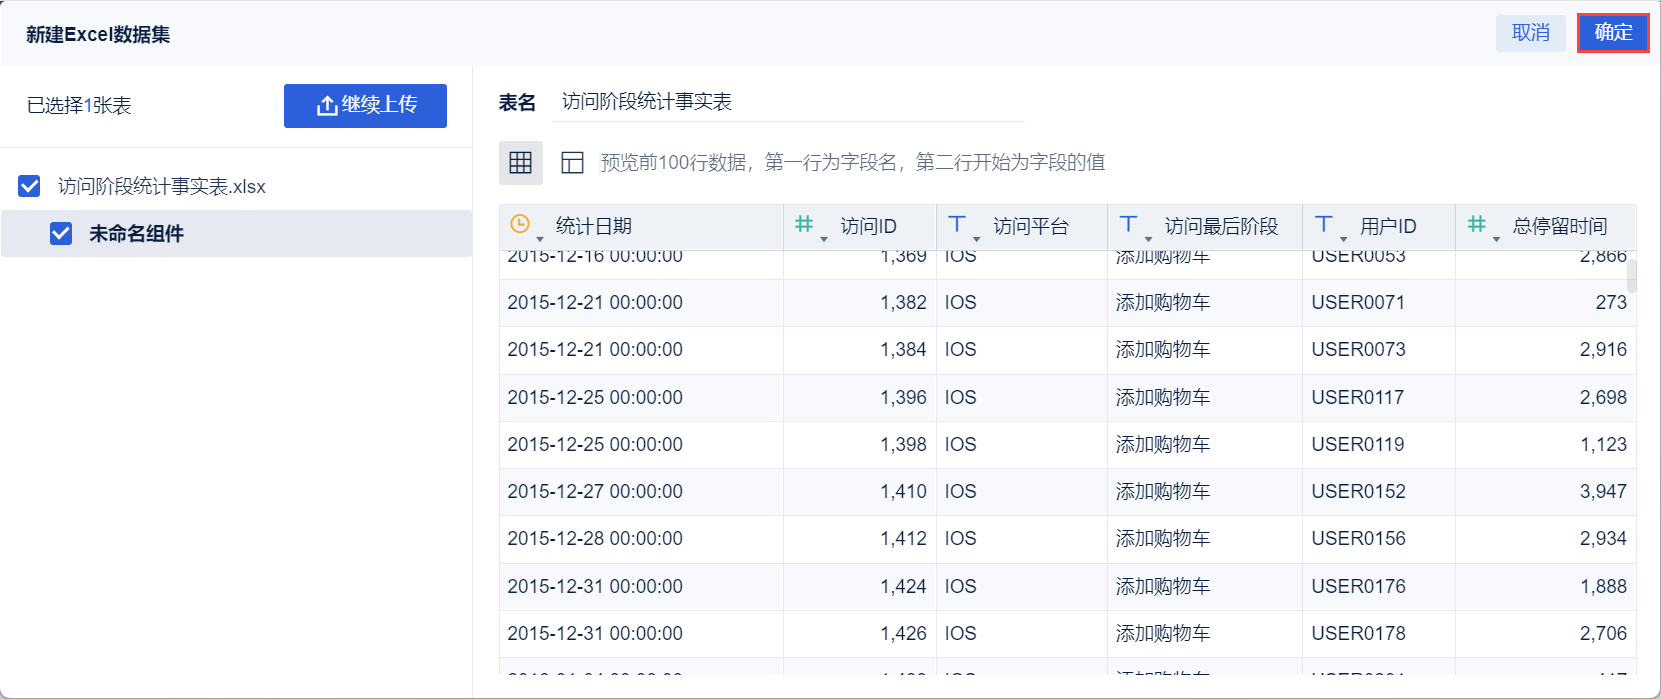1661x699 pixels.
Task: Click the 统计日期 column header label
Action: coord(594,226)
